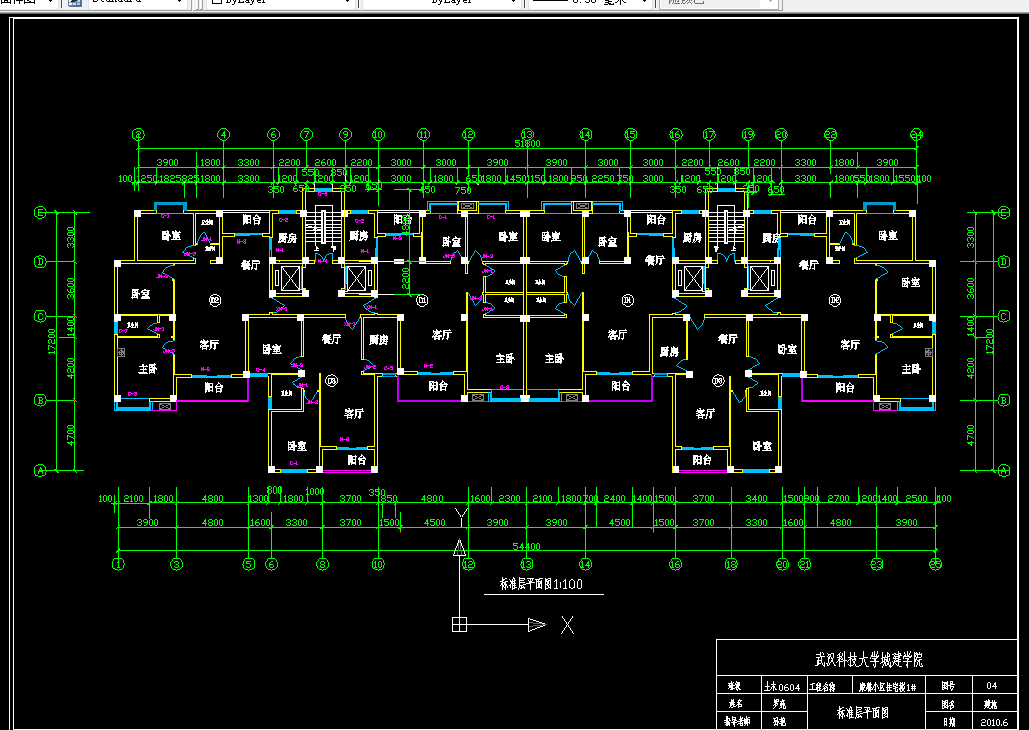Select axis bubble number 15
The width and height of the screenshot is (1029, 730).
click(631, 135)
